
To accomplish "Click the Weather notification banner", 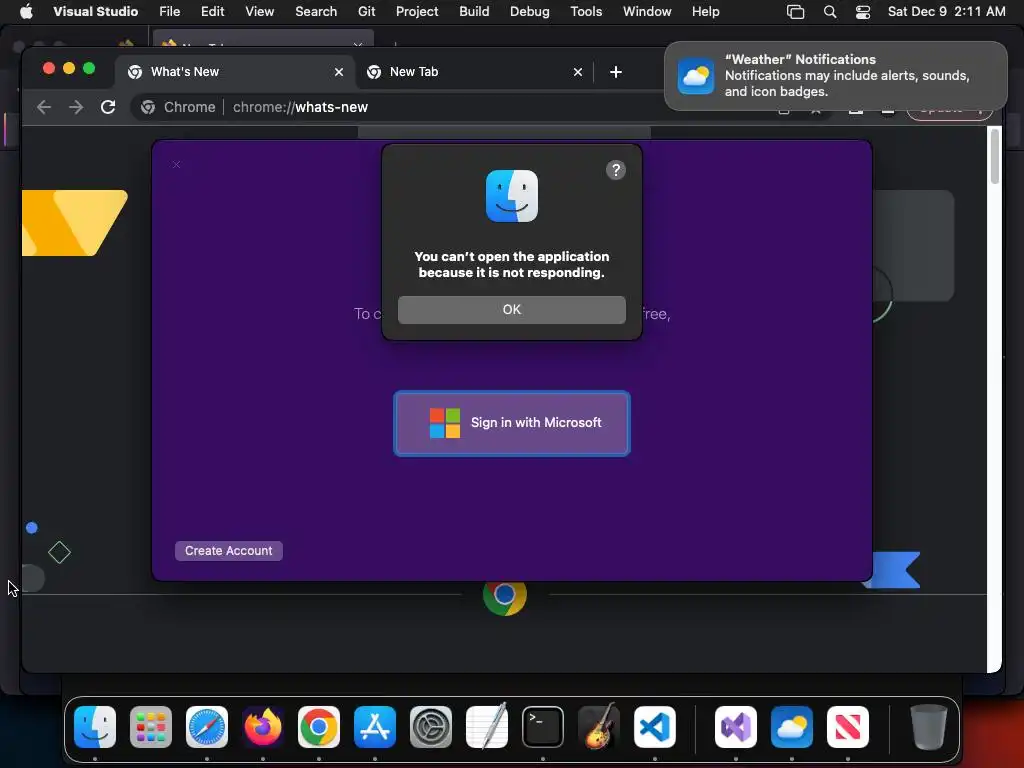I will [835, 76].
